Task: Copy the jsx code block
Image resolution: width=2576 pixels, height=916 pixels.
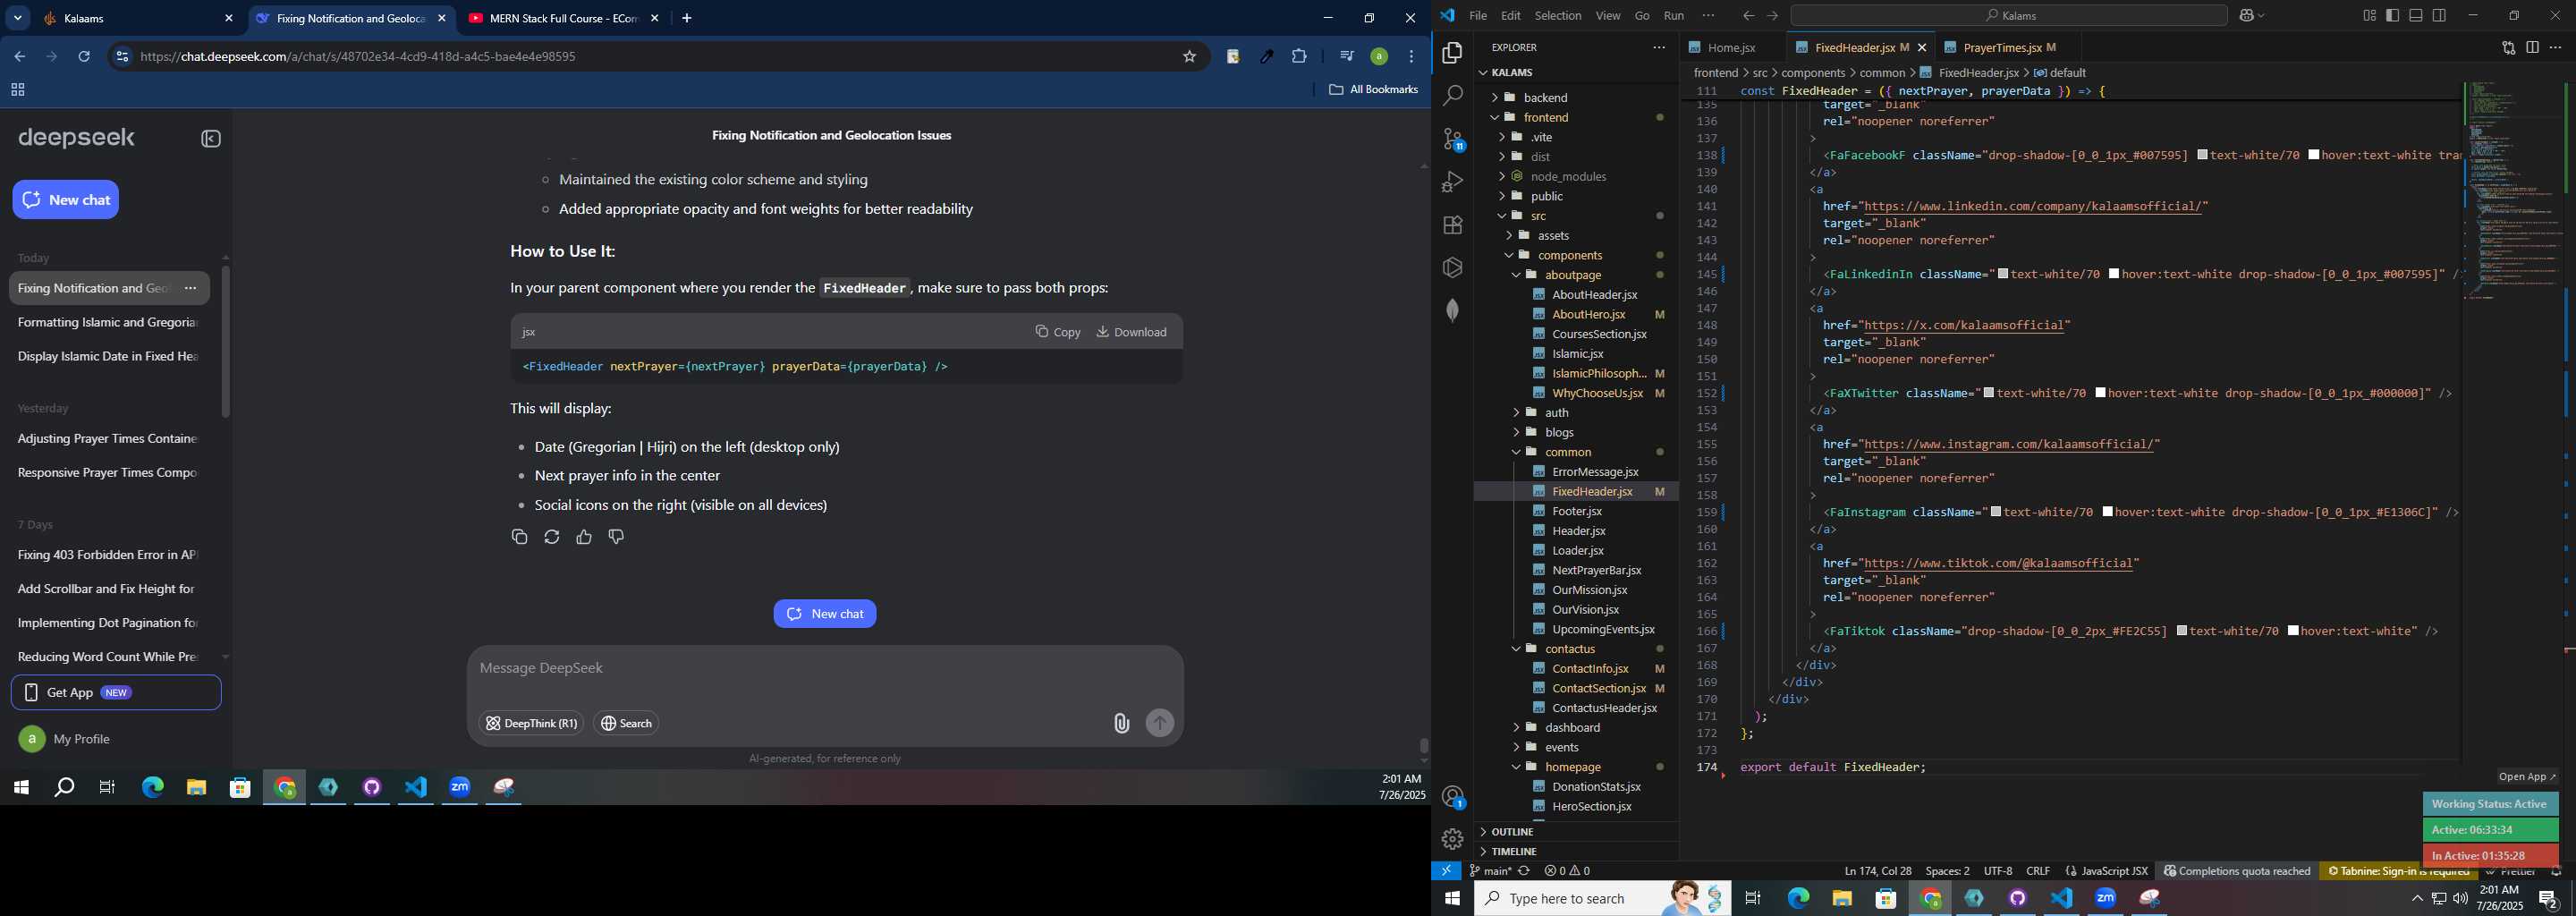Action: 1058,332
